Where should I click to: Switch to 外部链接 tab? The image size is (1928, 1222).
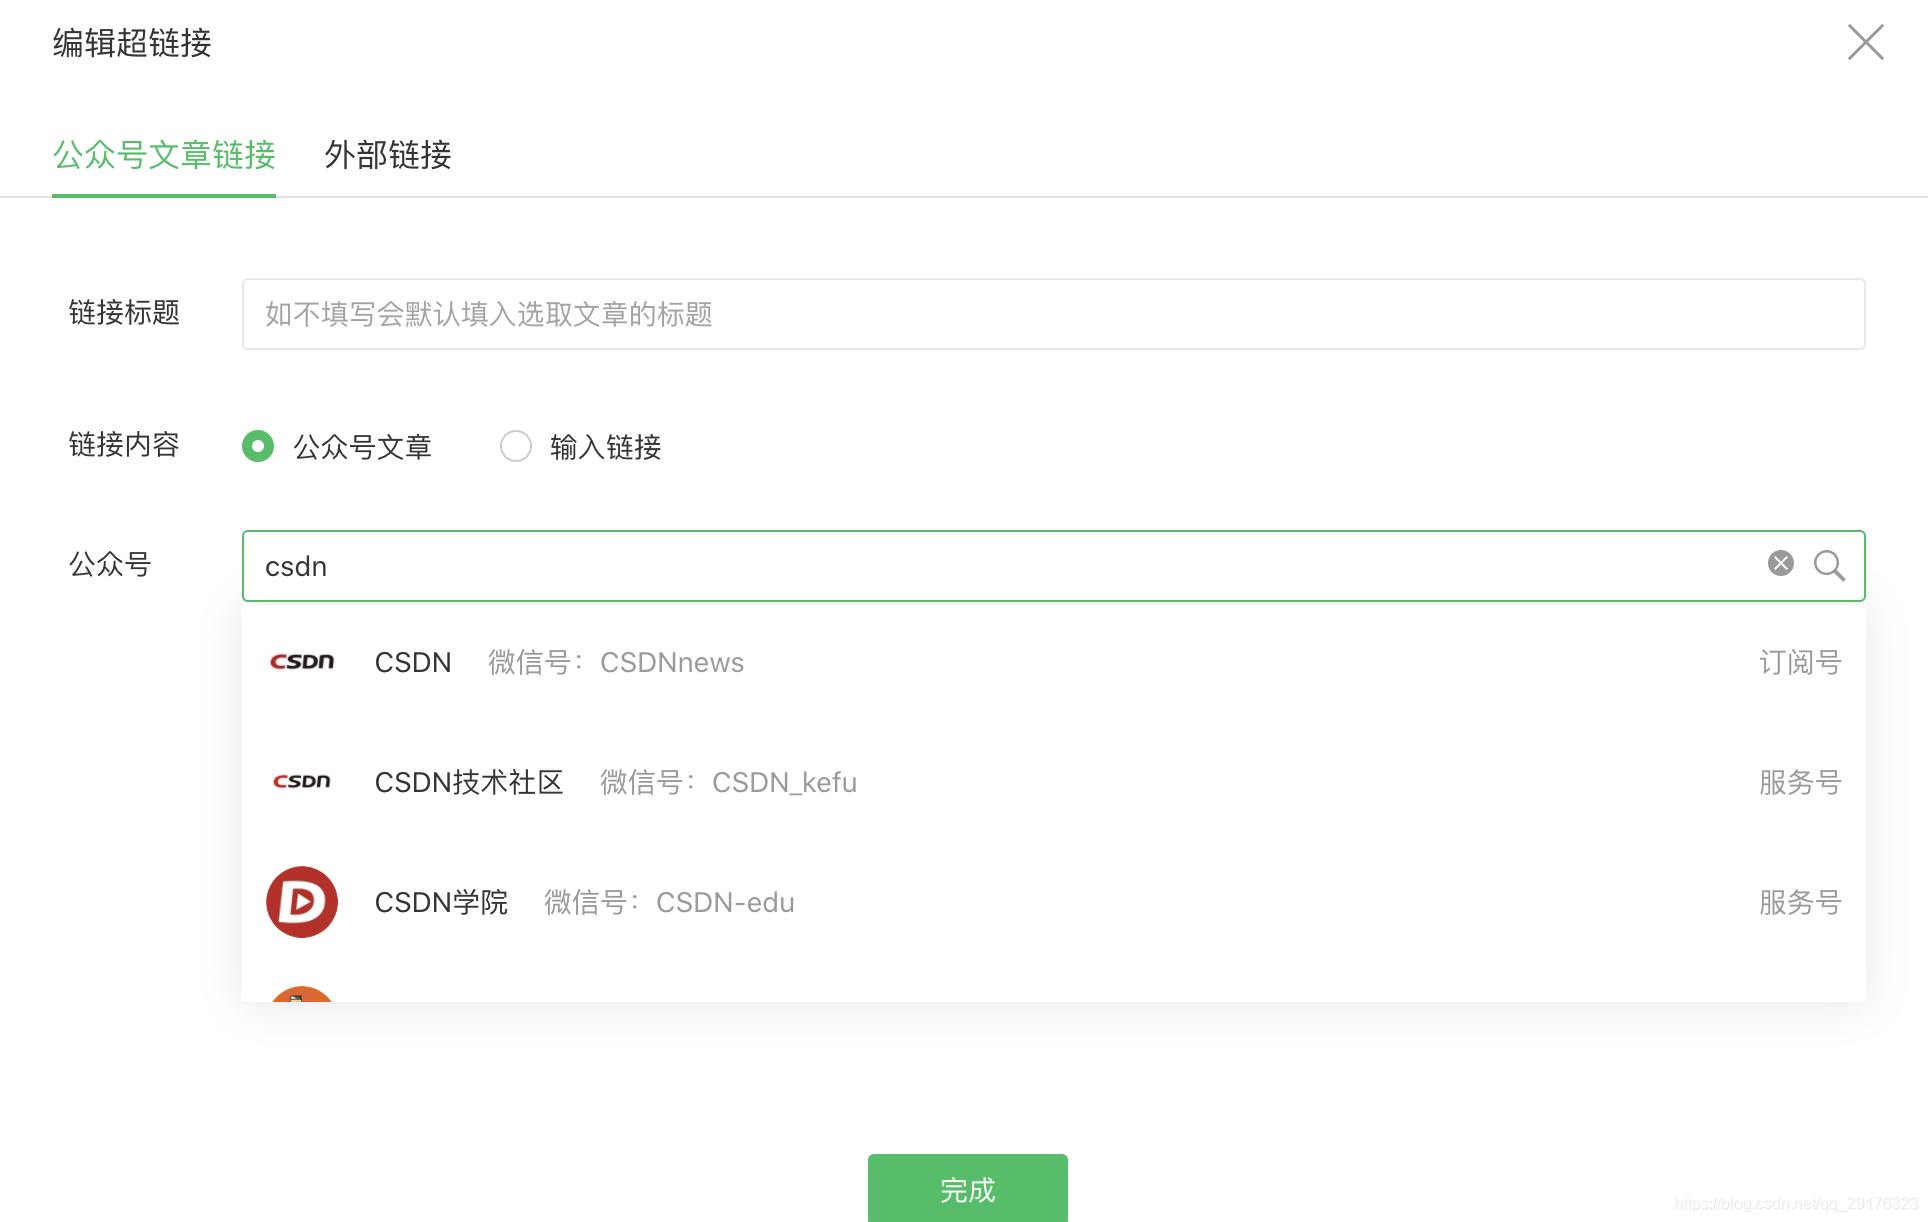(x=388, y=155)
